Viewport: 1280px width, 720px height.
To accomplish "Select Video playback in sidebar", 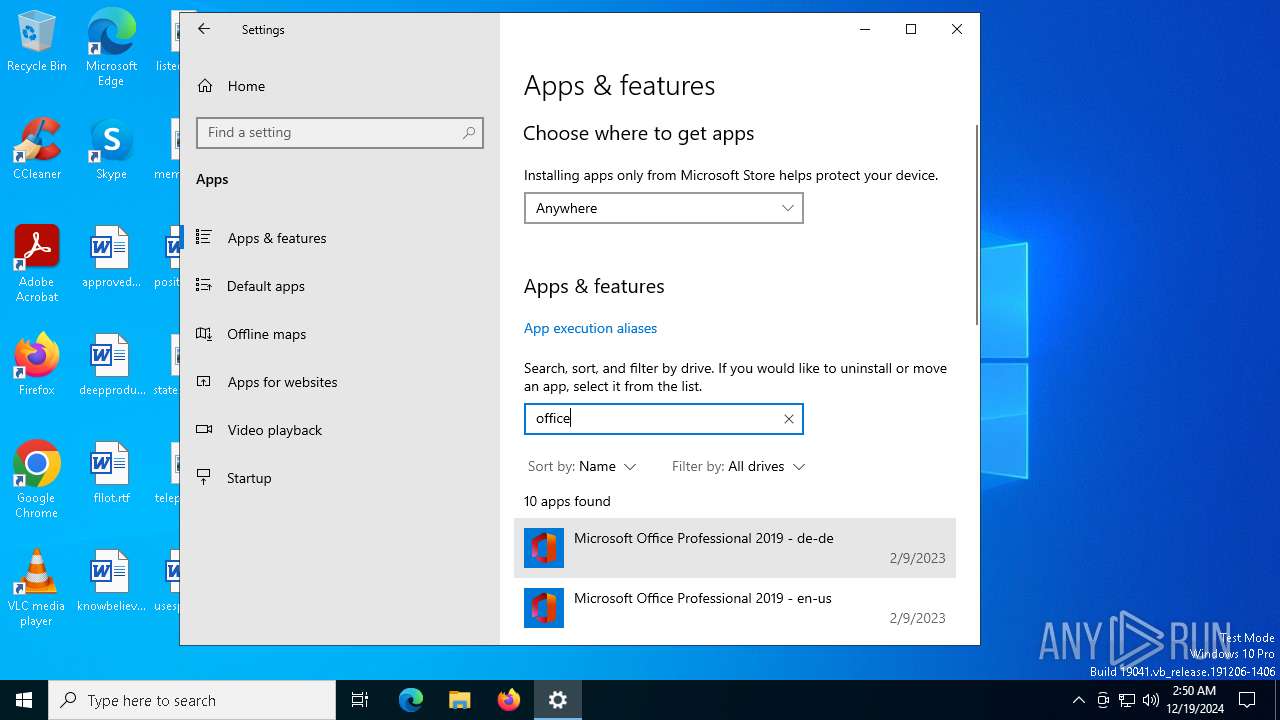I will (274, 430).
